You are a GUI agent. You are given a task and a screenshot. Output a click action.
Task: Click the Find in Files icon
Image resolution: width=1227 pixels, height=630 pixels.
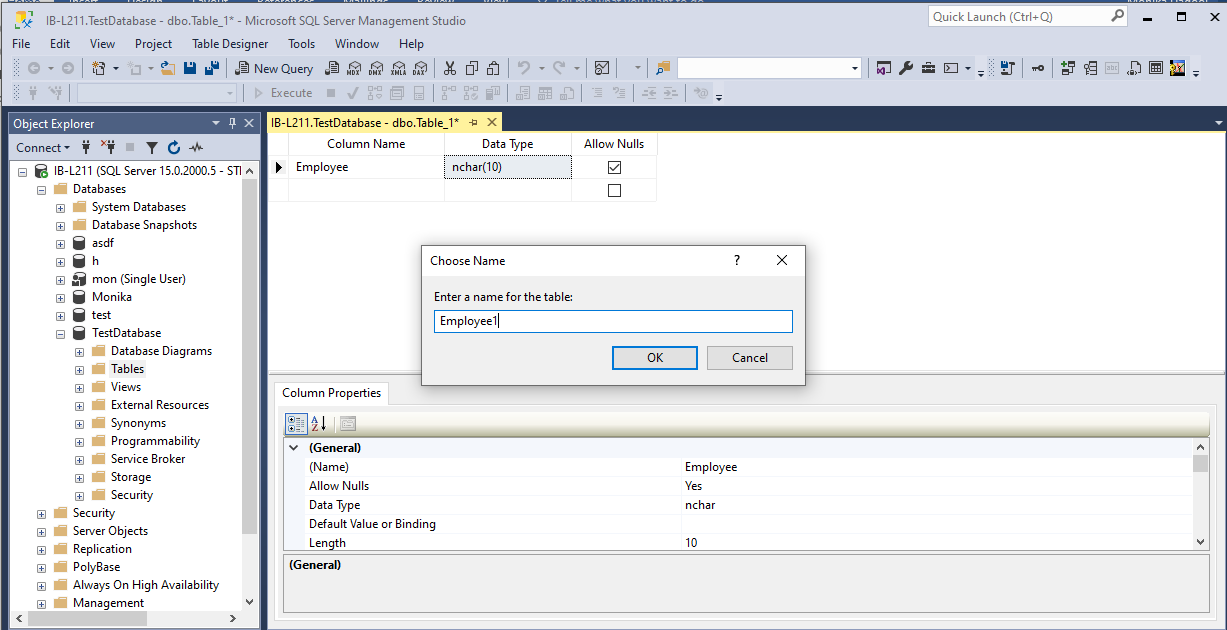[663, 68]
